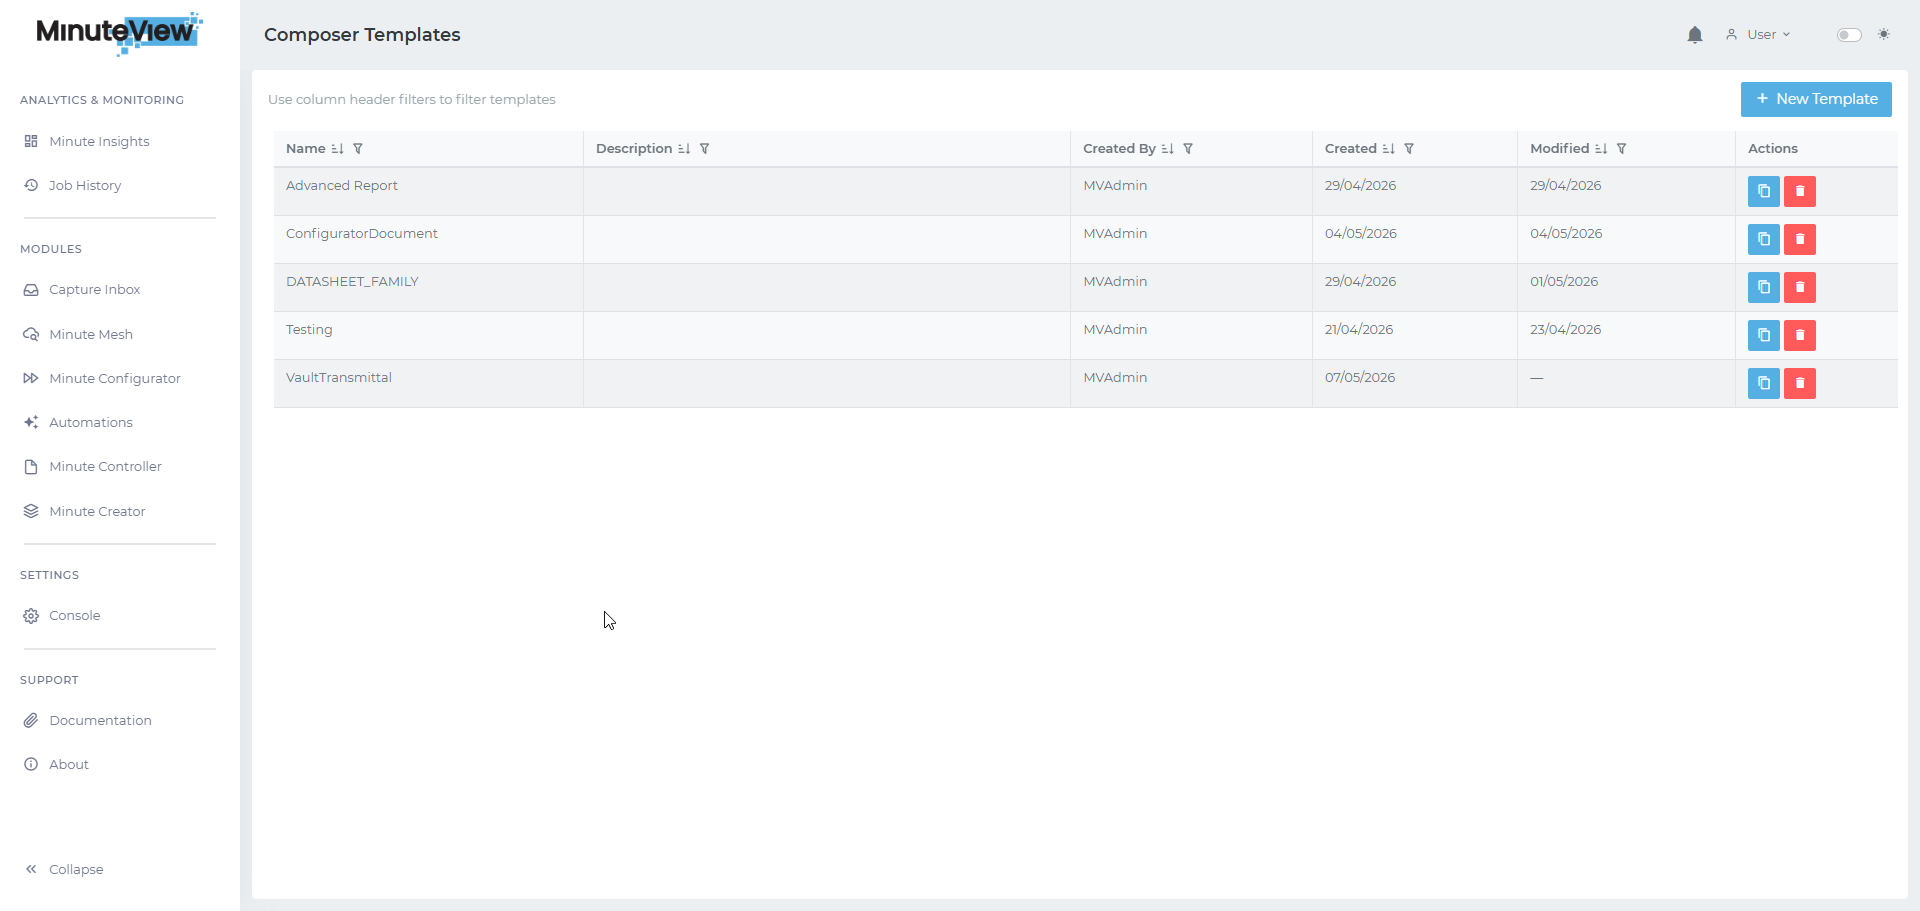The height and width of the screenshot is (911, 1920).
Task: Delete the Advanced Report template
Action: coord(1800,191)
